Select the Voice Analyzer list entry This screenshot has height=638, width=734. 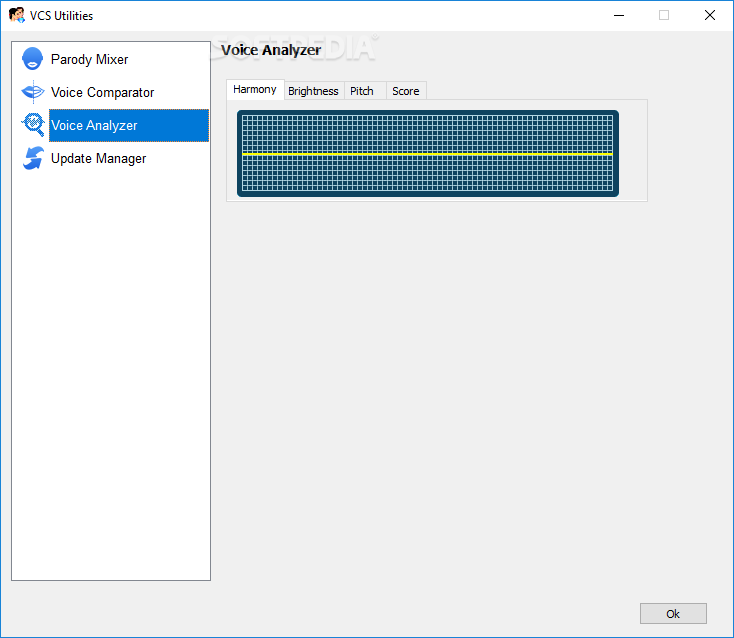(x=129, y=125)
